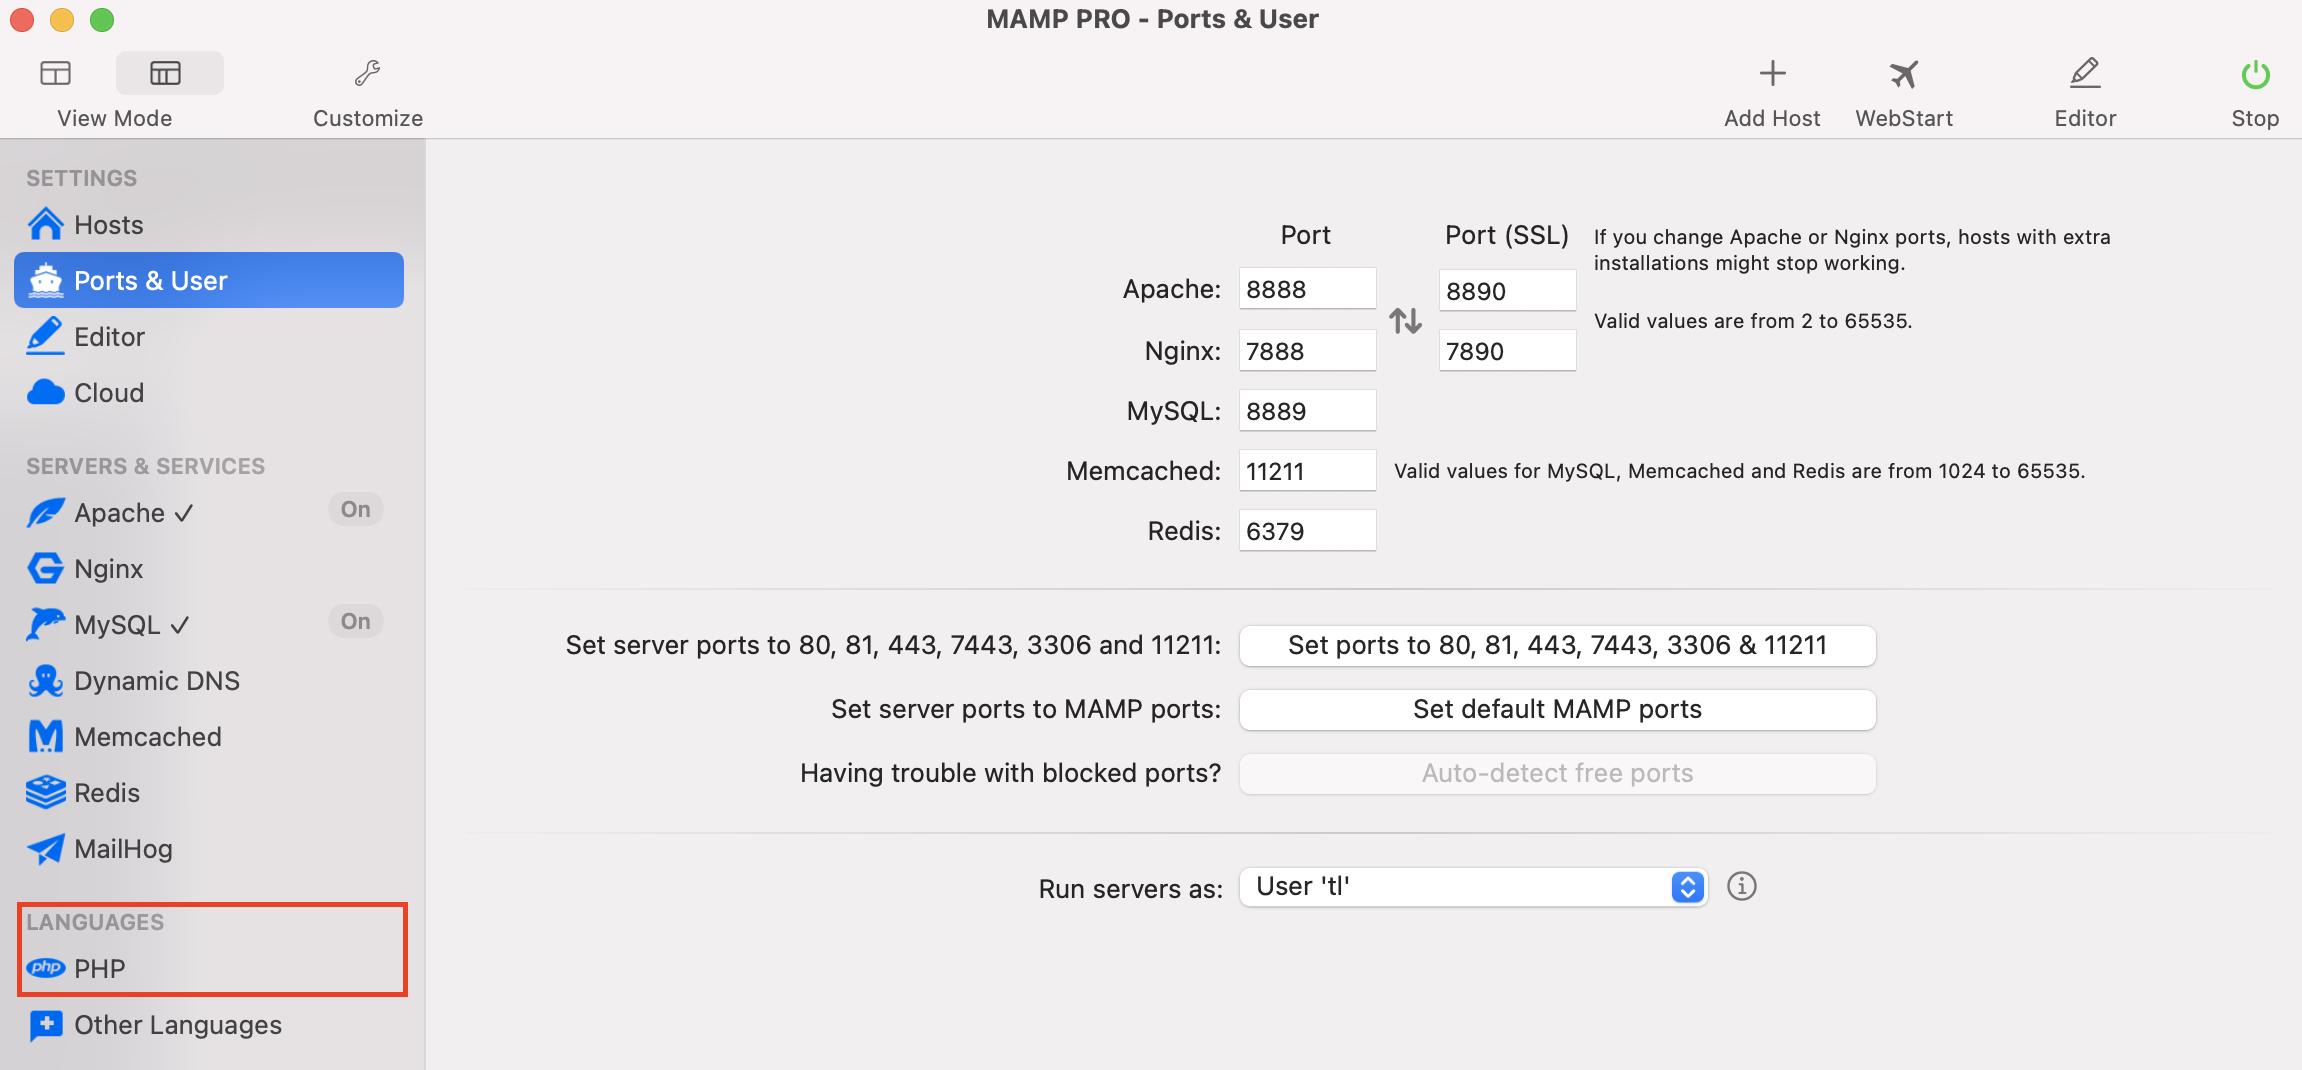Image resolution: width=2302 pixels, height=1070 pixels.
Task: Open PHP under Languages
Action: 99,968
